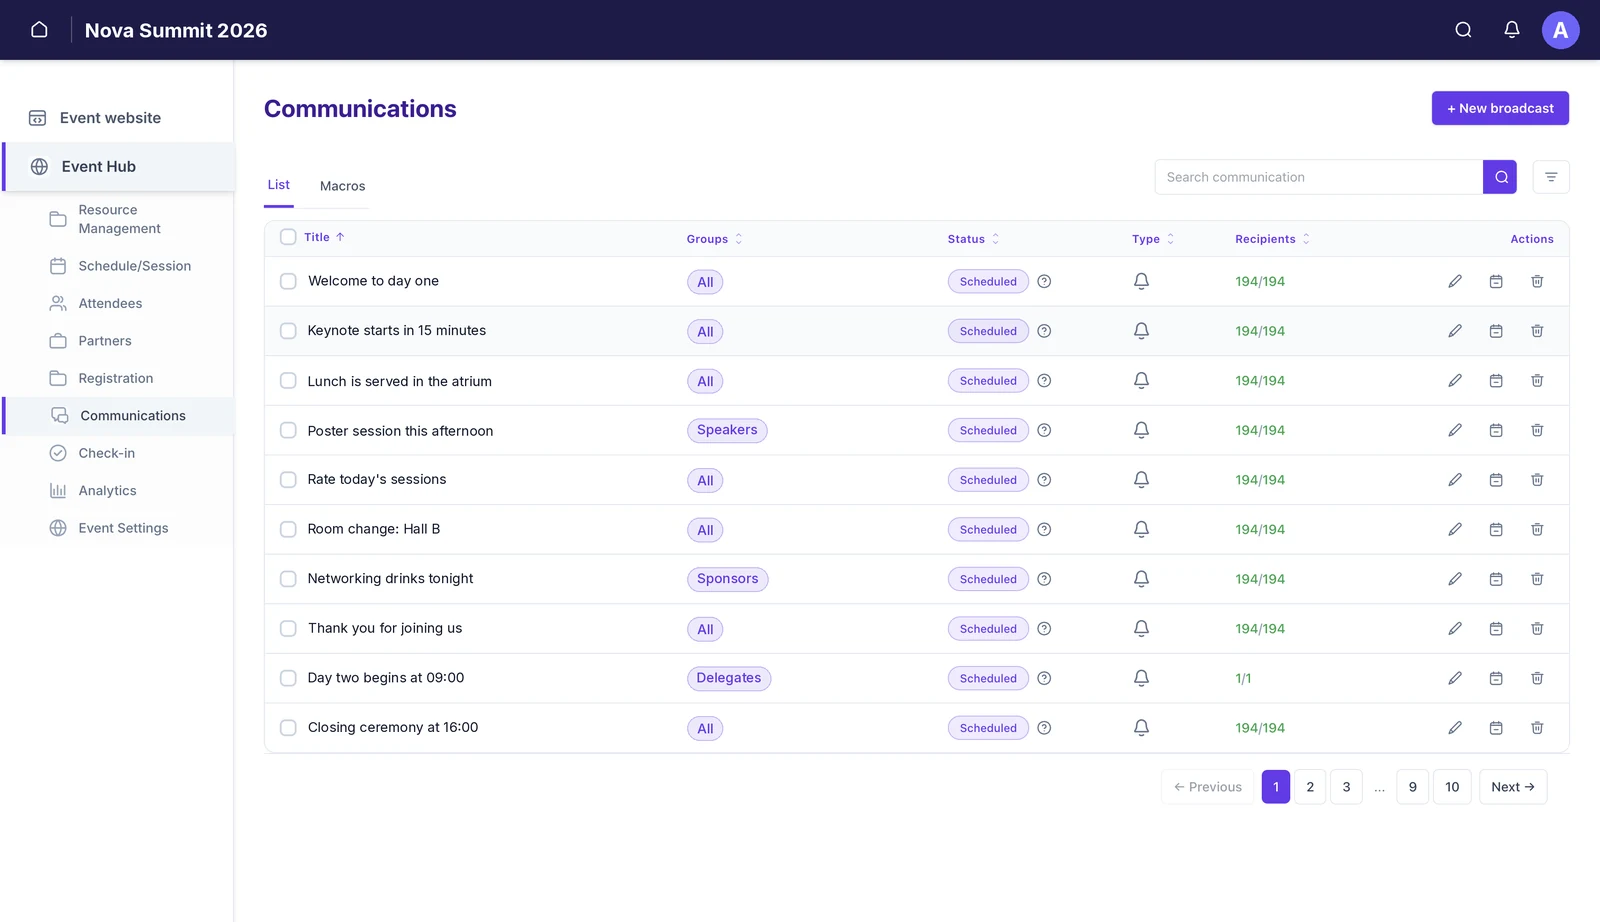Click the calendar icon for Room change: Hall B

coord(1496,530)
